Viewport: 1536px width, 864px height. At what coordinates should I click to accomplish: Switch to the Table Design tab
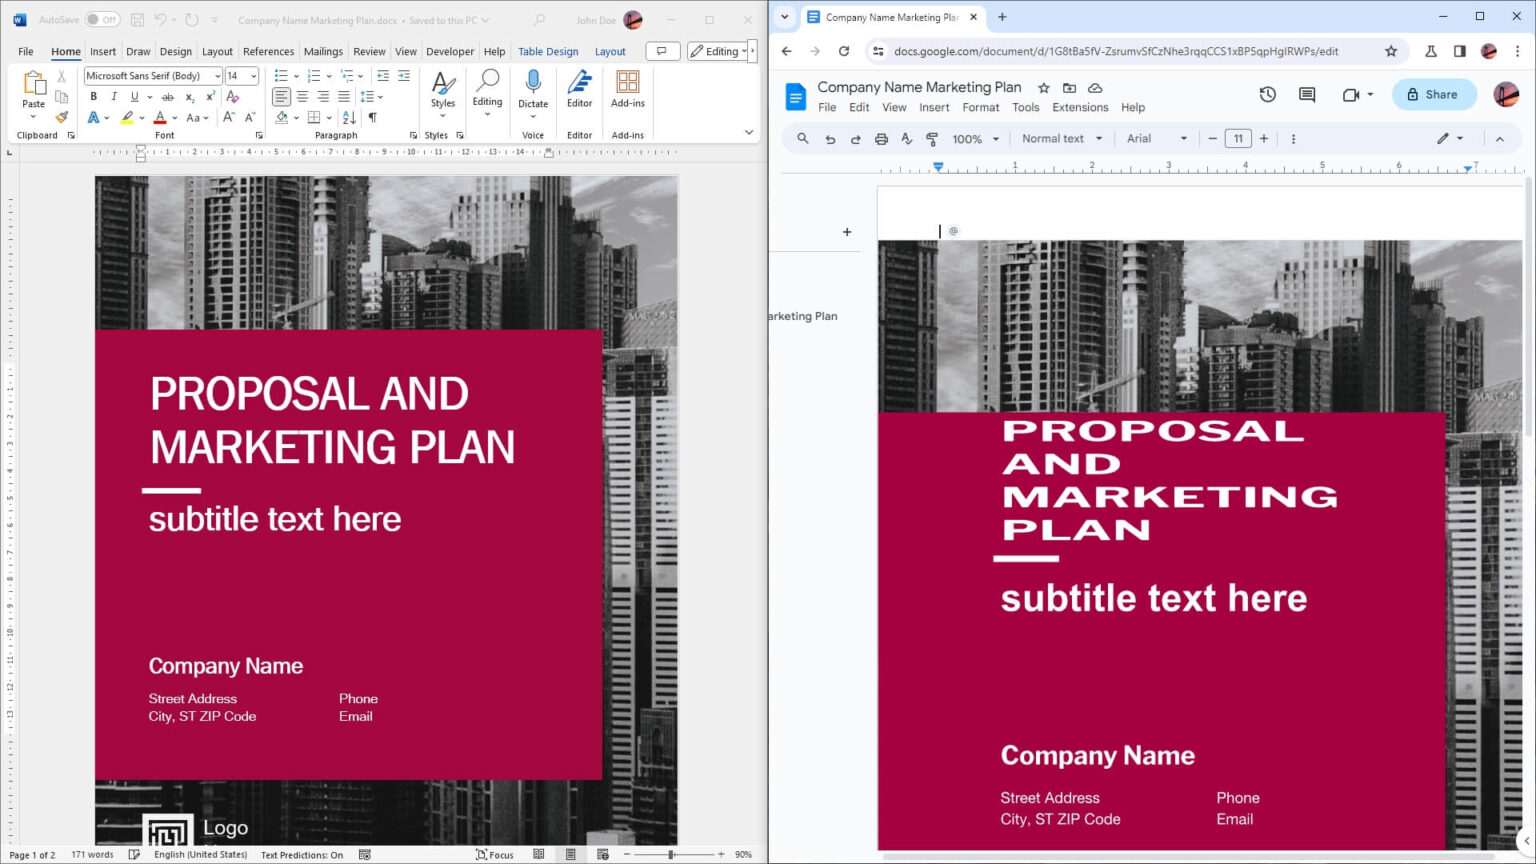(548, 51)
